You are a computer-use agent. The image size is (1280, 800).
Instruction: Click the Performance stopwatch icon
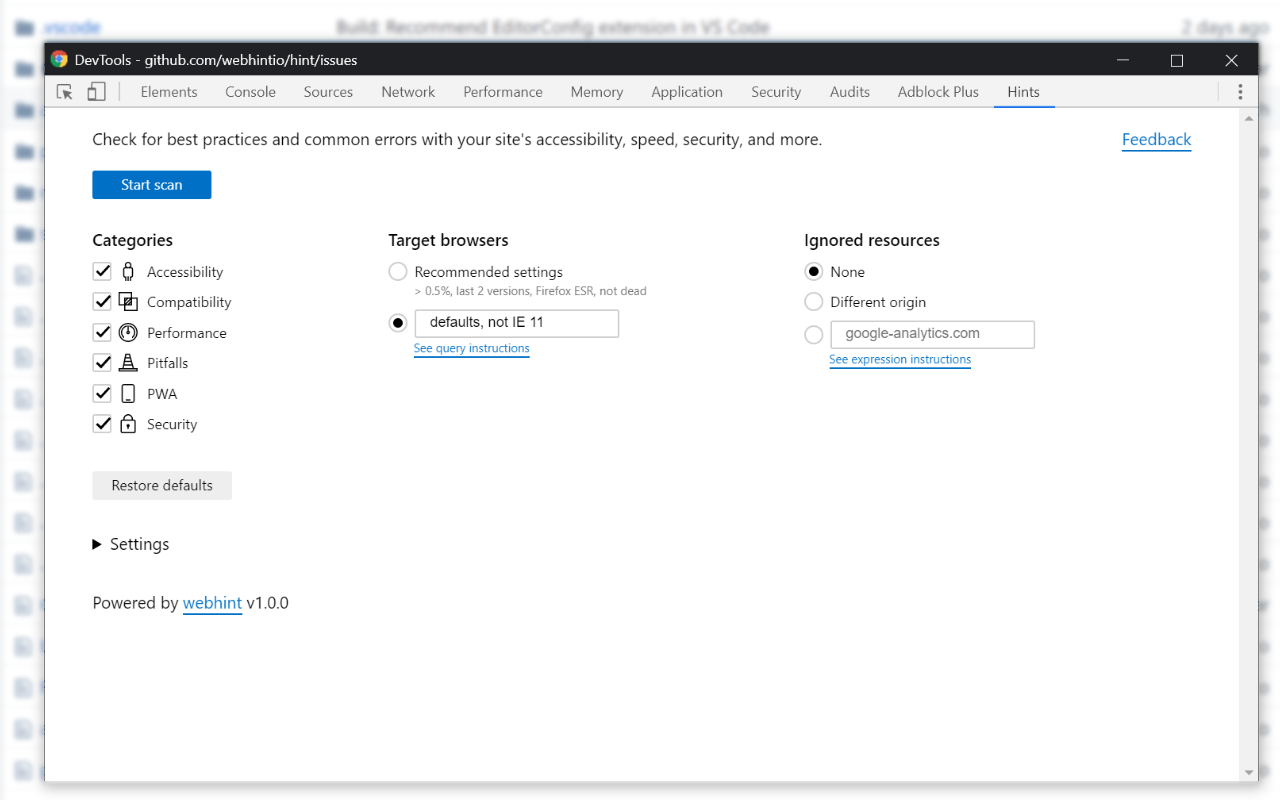[x=127, y=332]
